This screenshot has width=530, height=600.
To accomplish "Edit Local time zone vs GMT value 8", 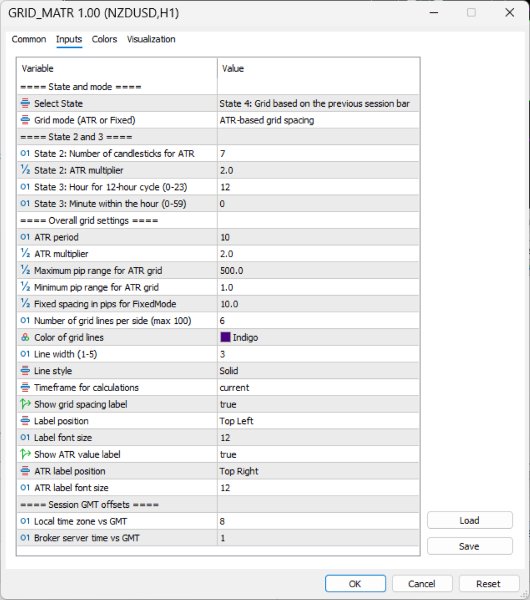I will coord(318,521).
